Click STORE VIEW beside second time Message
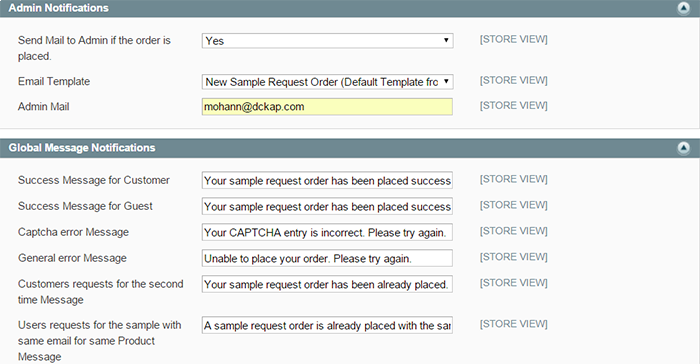This screenshot has height=364, width=700. coord(513,283)
